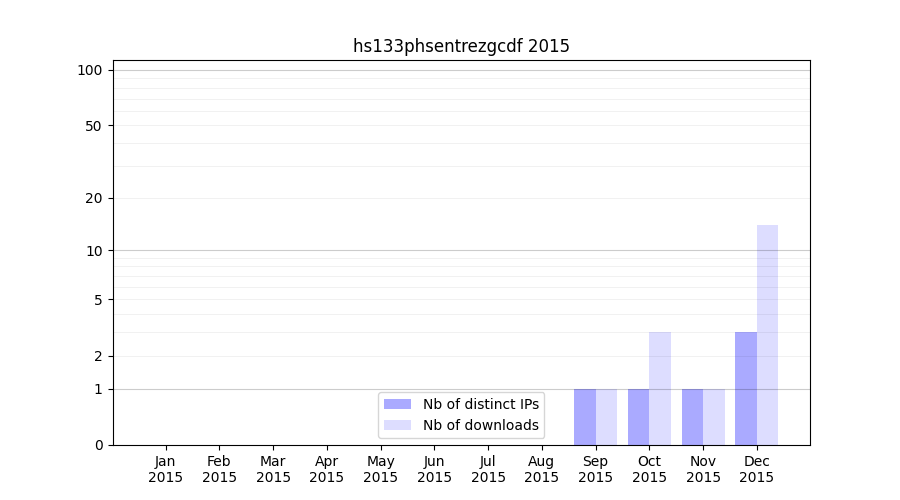
Task: Select the 'Nb of downloads' legend text
Action: [x=480, y=425]
